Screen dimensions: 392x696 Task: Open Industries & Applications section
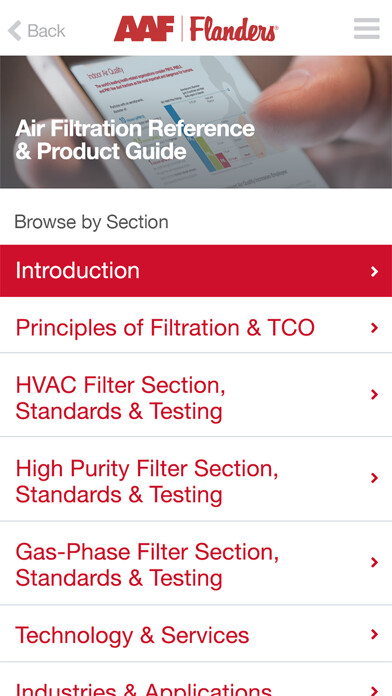tap(196, 680)
